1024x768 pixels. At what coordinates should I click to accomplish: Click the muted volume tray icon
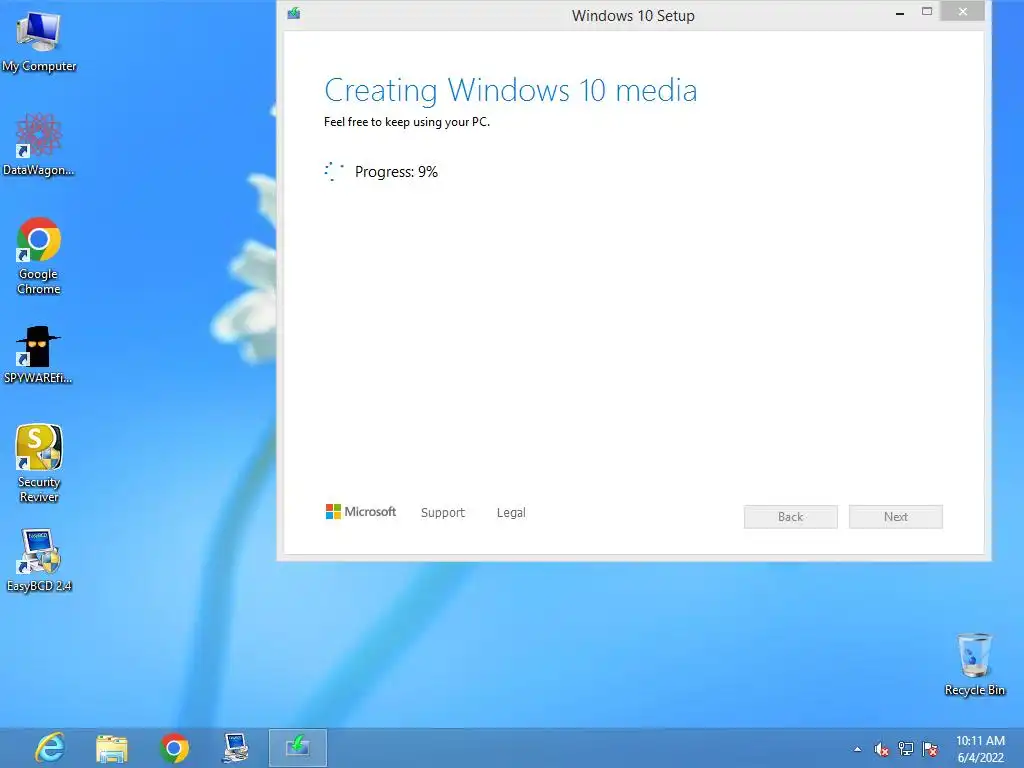click(881, 749)
